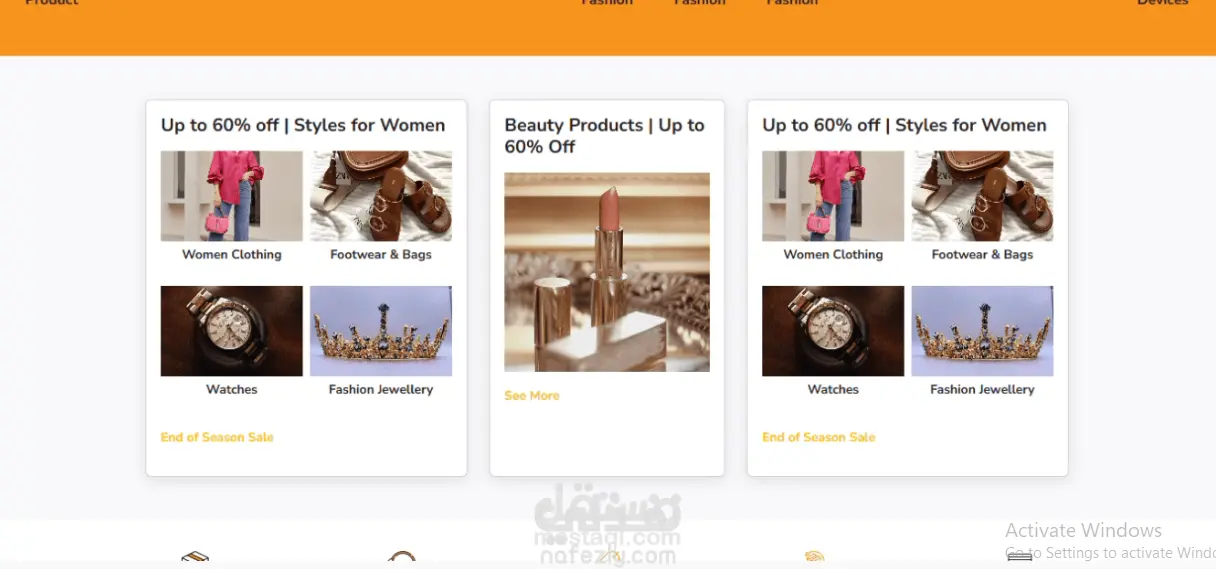This screenshot has height=569, width=1216.
Task: Click the Fashion Jewellery label in right card
Action: [982, 390]
